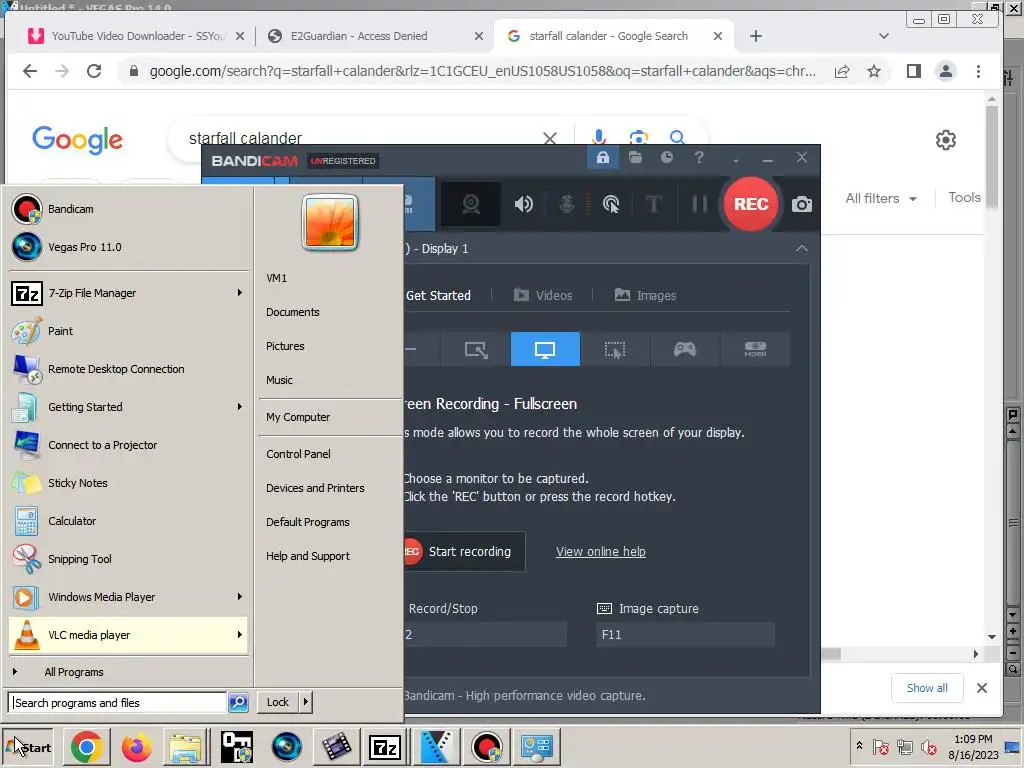This screenshot has height=768, width=1024.
Task: Open Bandicam scheduled recording clock icon
Action: [x=667, y=157]
